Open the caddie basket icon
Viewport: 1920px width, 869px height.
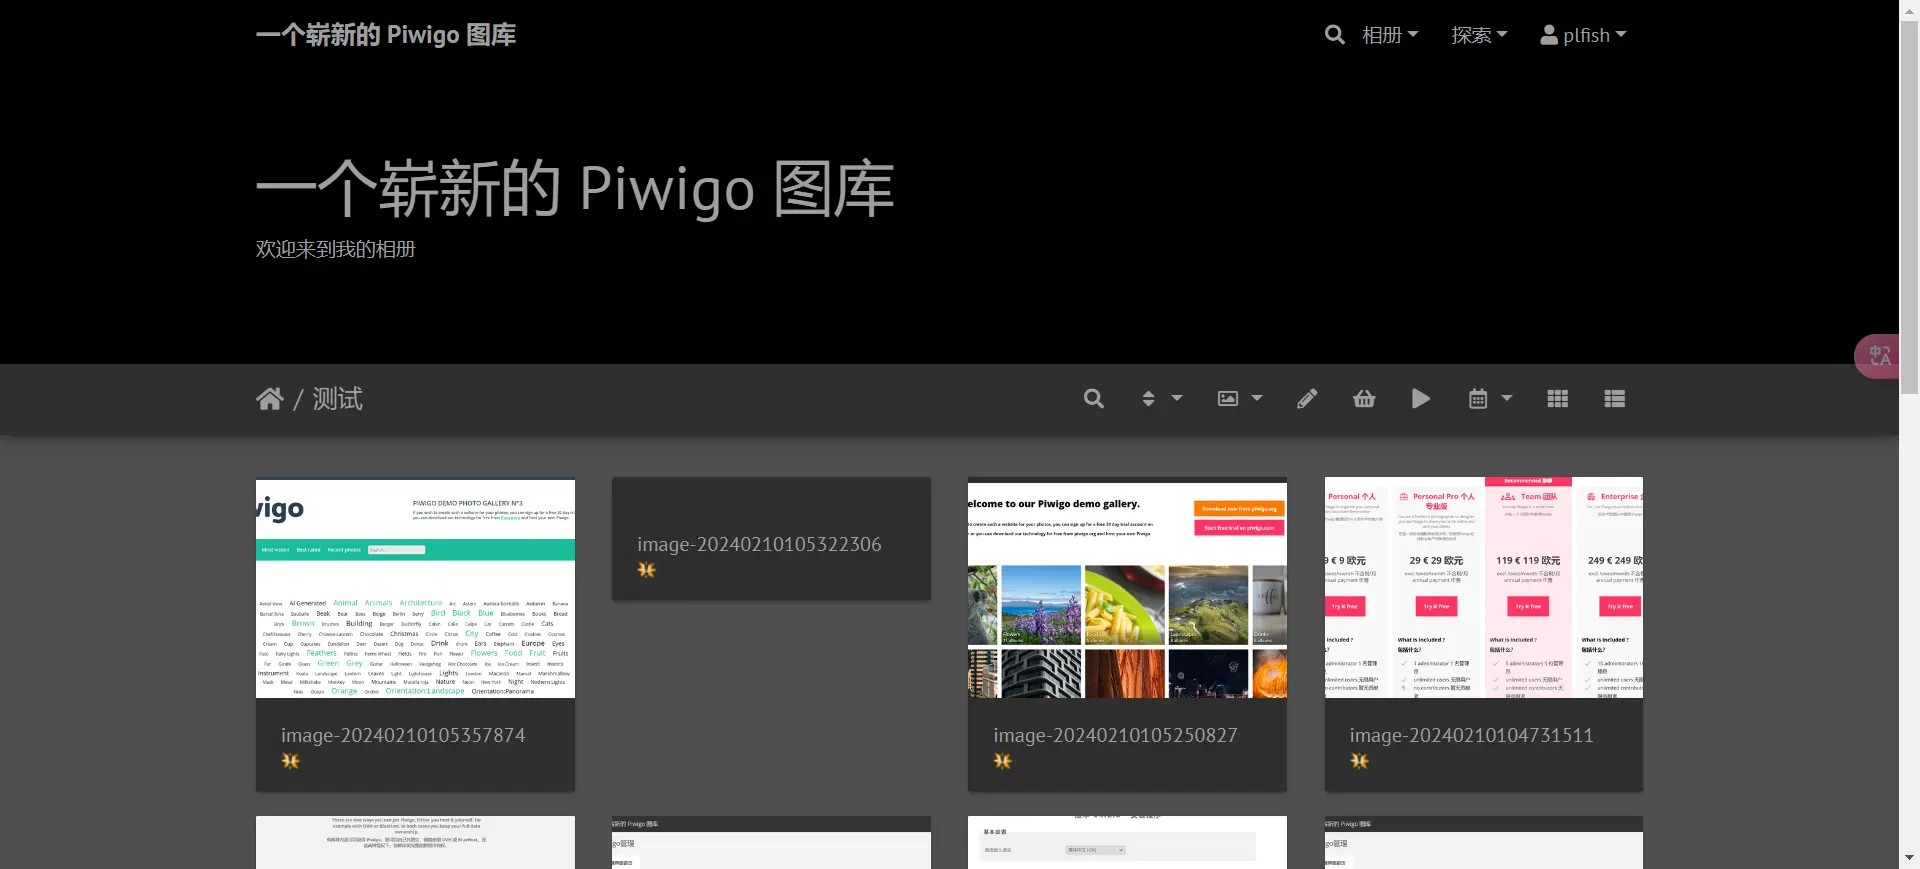point(1364,399)
